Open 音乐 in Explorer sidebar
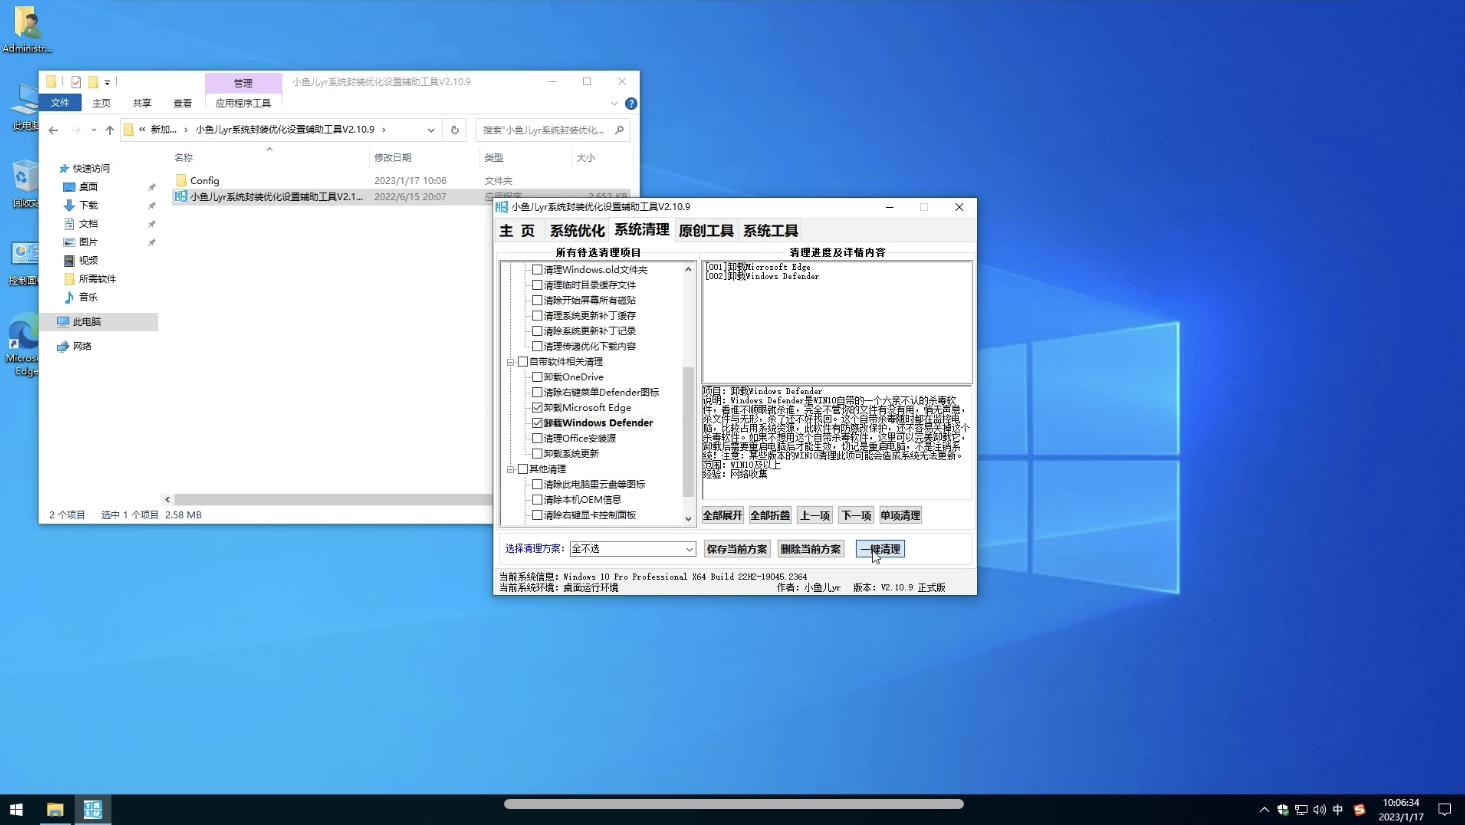This screenshot has height=825, width=1465. [x=88, y=297]
